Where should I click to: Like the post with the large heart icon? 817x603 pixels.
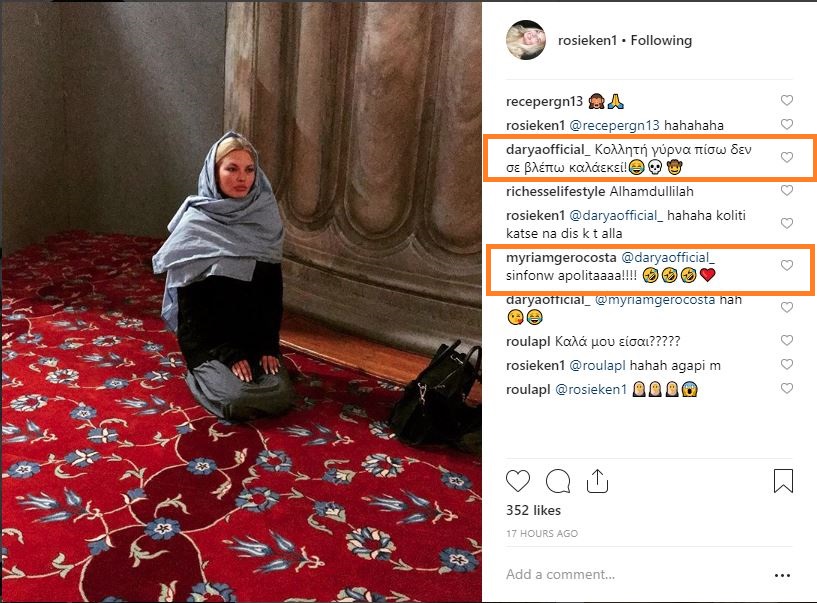pos(517,481)
